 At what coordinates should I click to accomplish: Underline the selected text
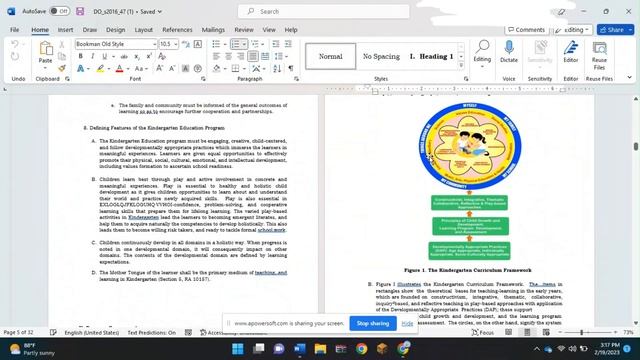(104, 56)
